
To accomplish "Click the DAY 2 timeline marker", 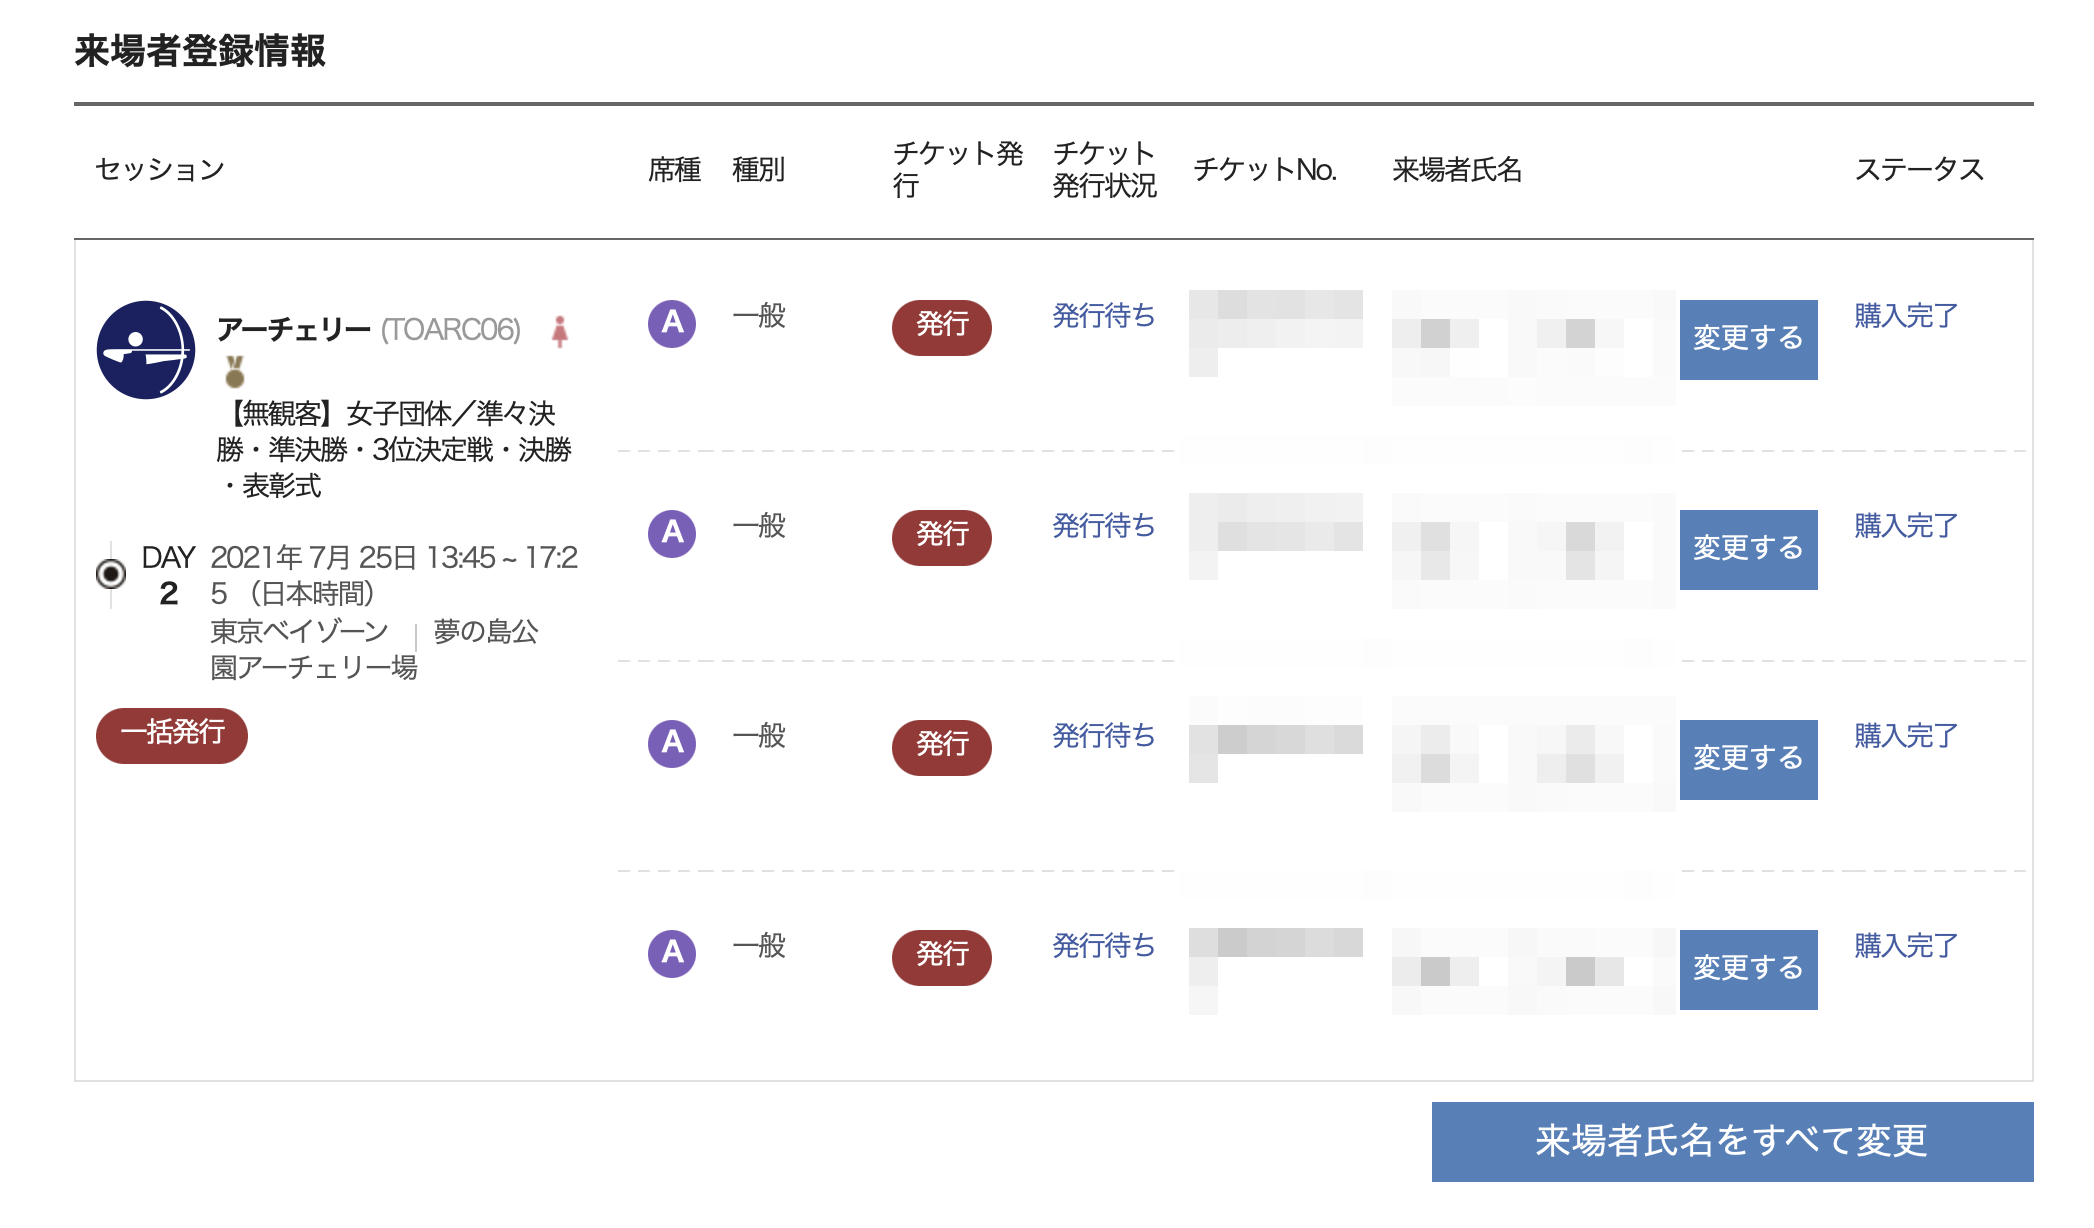I will [111, 574].
